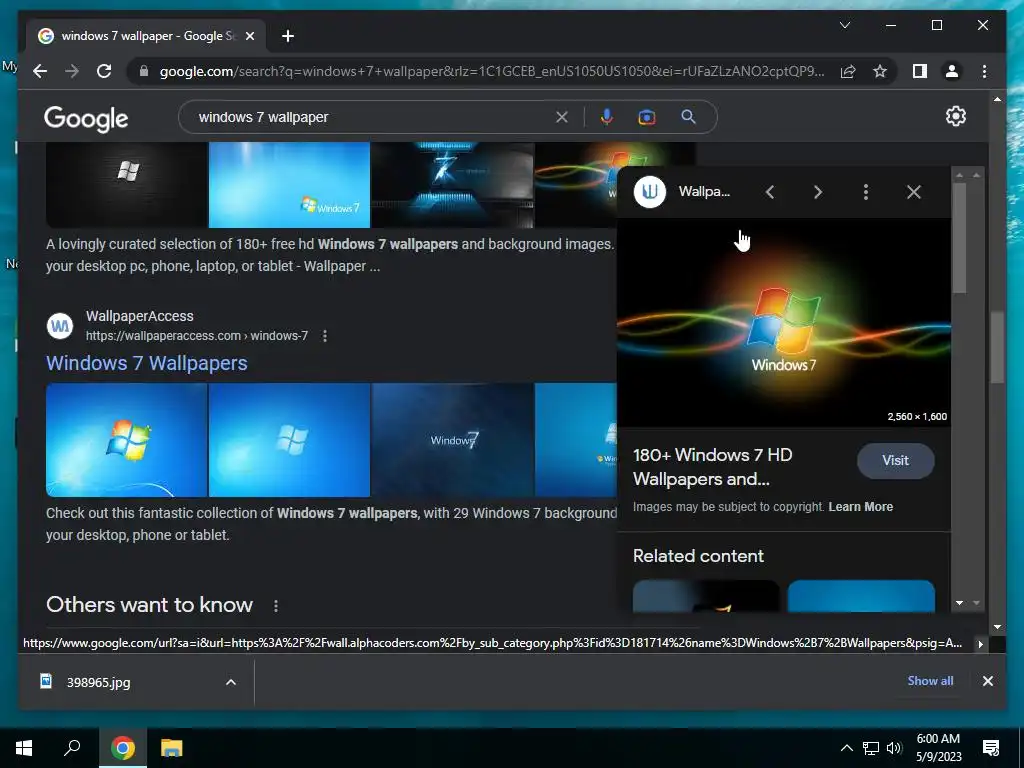
Task: Click the Visit button
Action: [895, 460]
